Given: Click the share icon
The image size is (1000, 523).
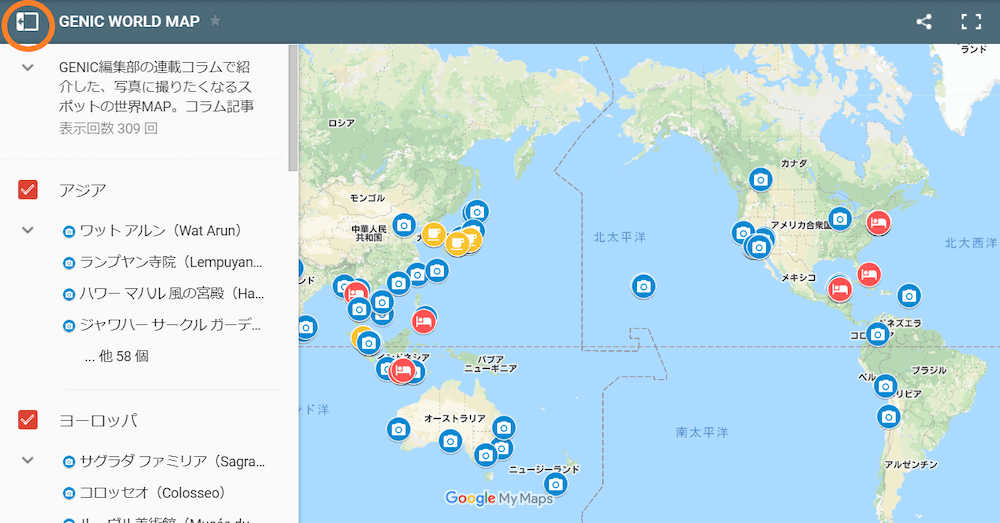Looking at the screenshot, I should (x=924, y=21).
